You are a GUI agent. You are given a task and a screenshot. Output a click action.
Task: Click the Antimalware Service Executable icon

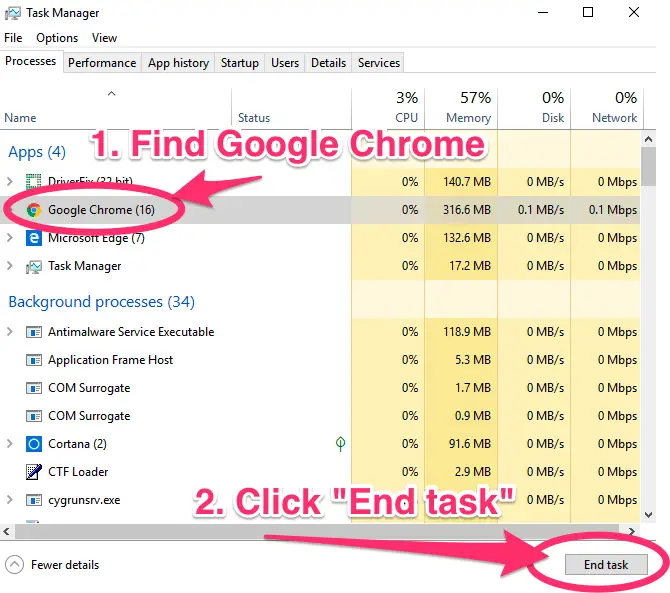33,332
